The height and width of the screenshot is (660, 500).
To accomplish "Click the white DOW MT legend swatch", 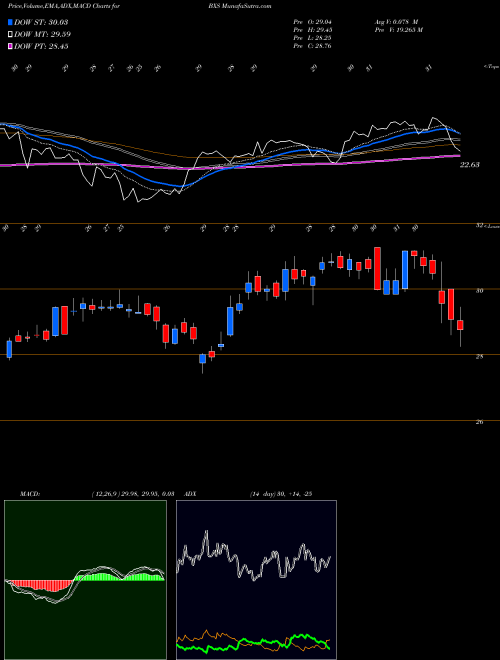I will 10,35.
